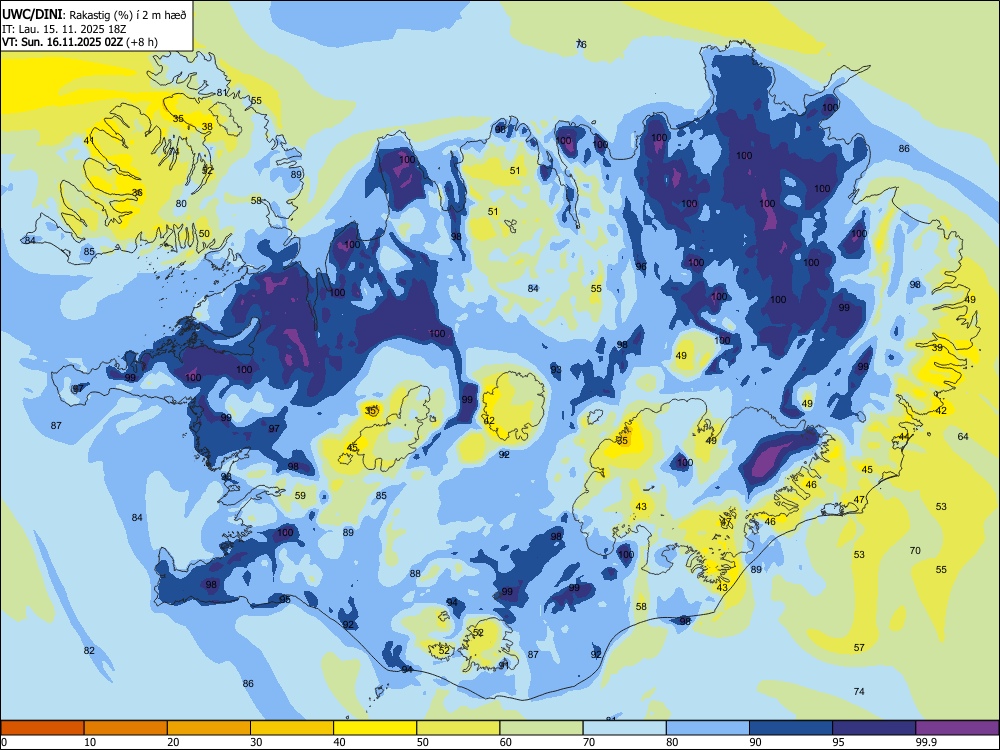Screen dimensions: 1000x750
Task: Click the '40' legend tick label
Action: click(x=339, y=742)
